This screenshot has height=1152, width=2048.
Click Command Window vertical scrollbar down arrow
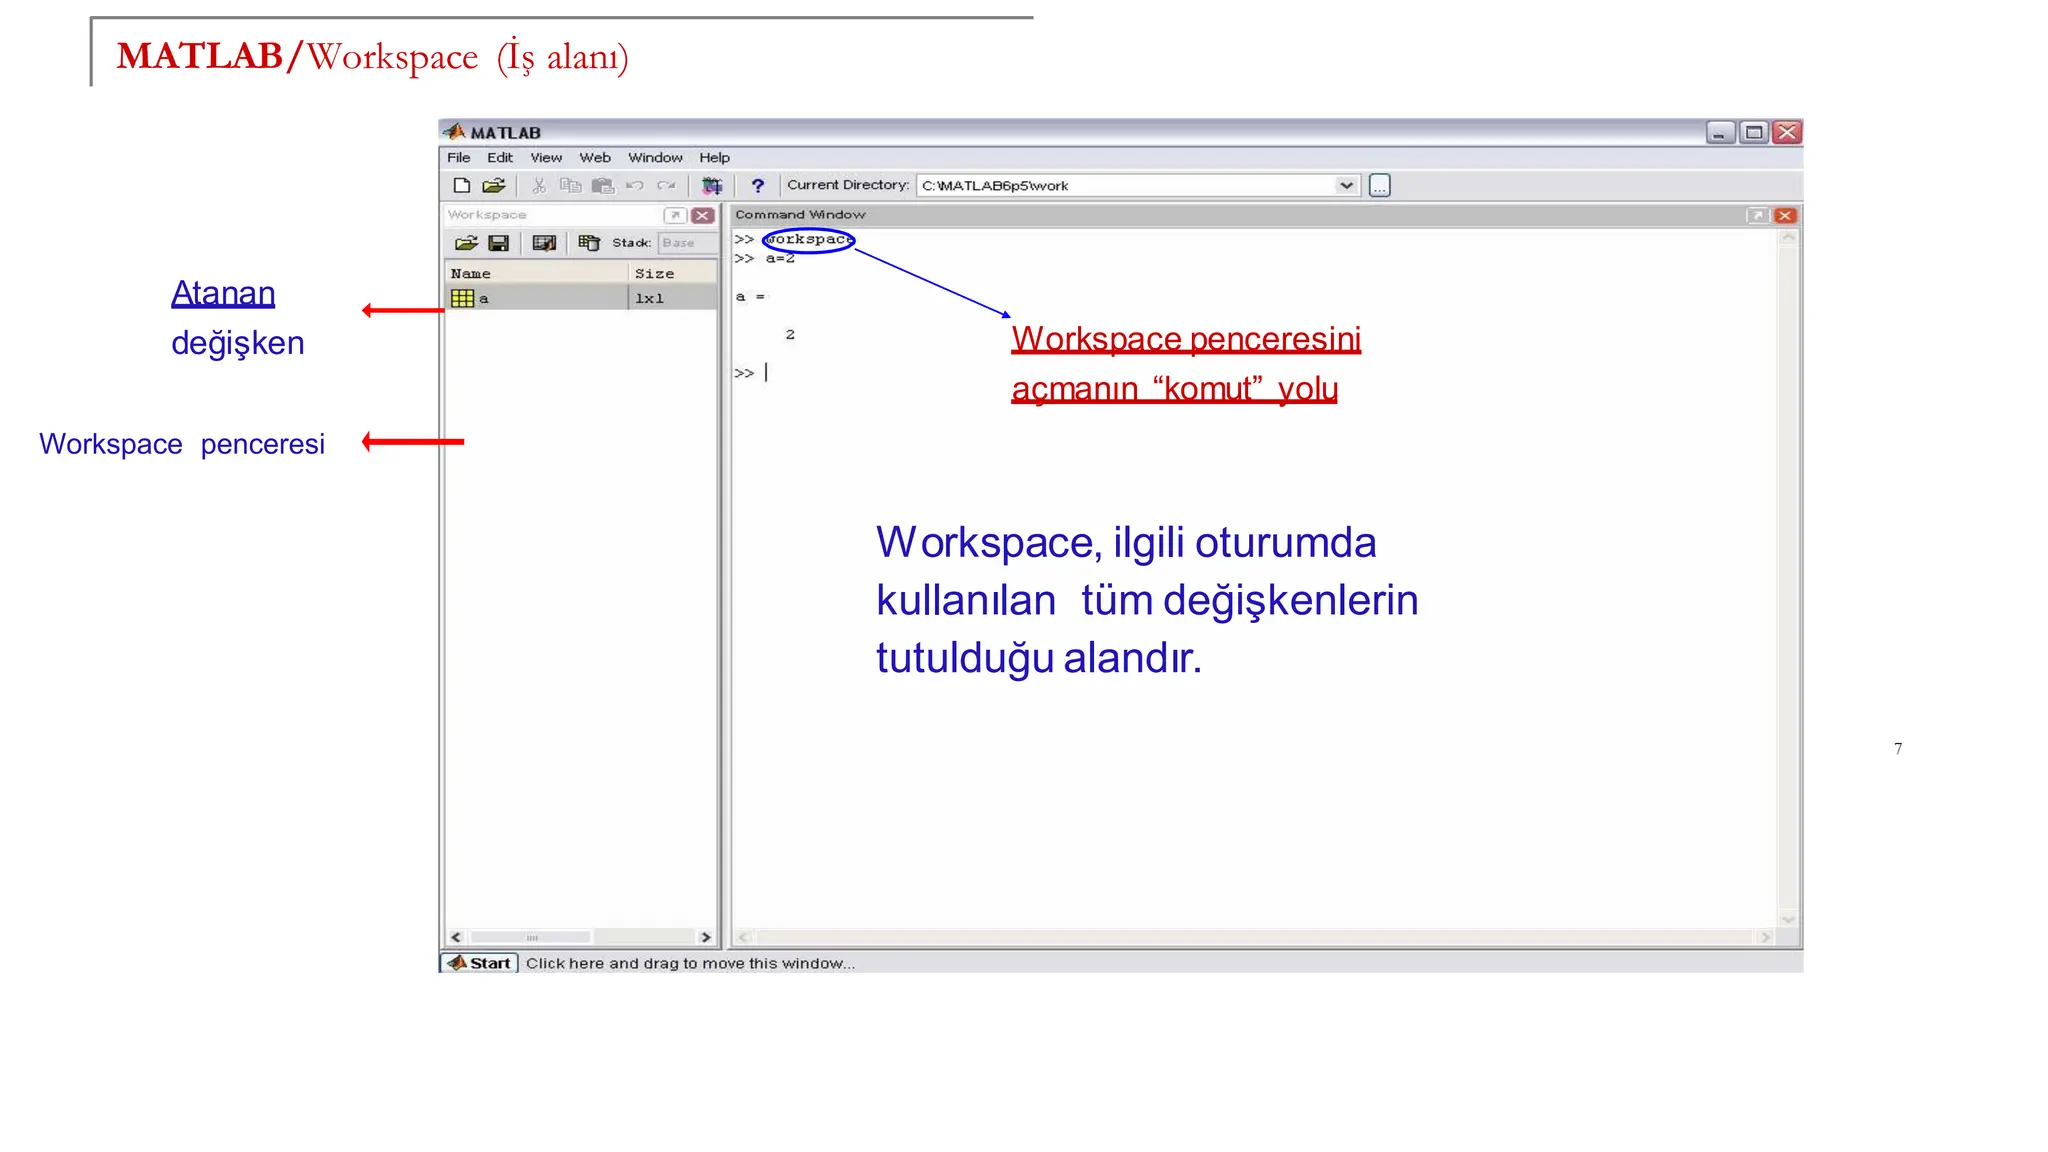tap(1788, 919)
